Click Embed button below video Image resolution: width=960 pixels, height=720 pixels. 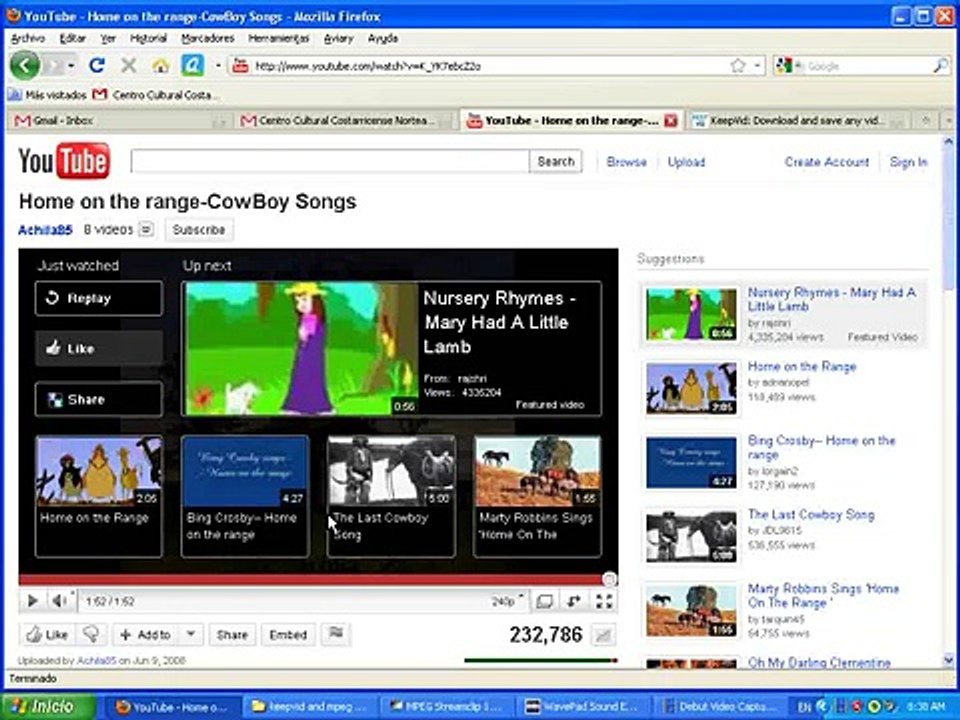[x=288, y=634]
